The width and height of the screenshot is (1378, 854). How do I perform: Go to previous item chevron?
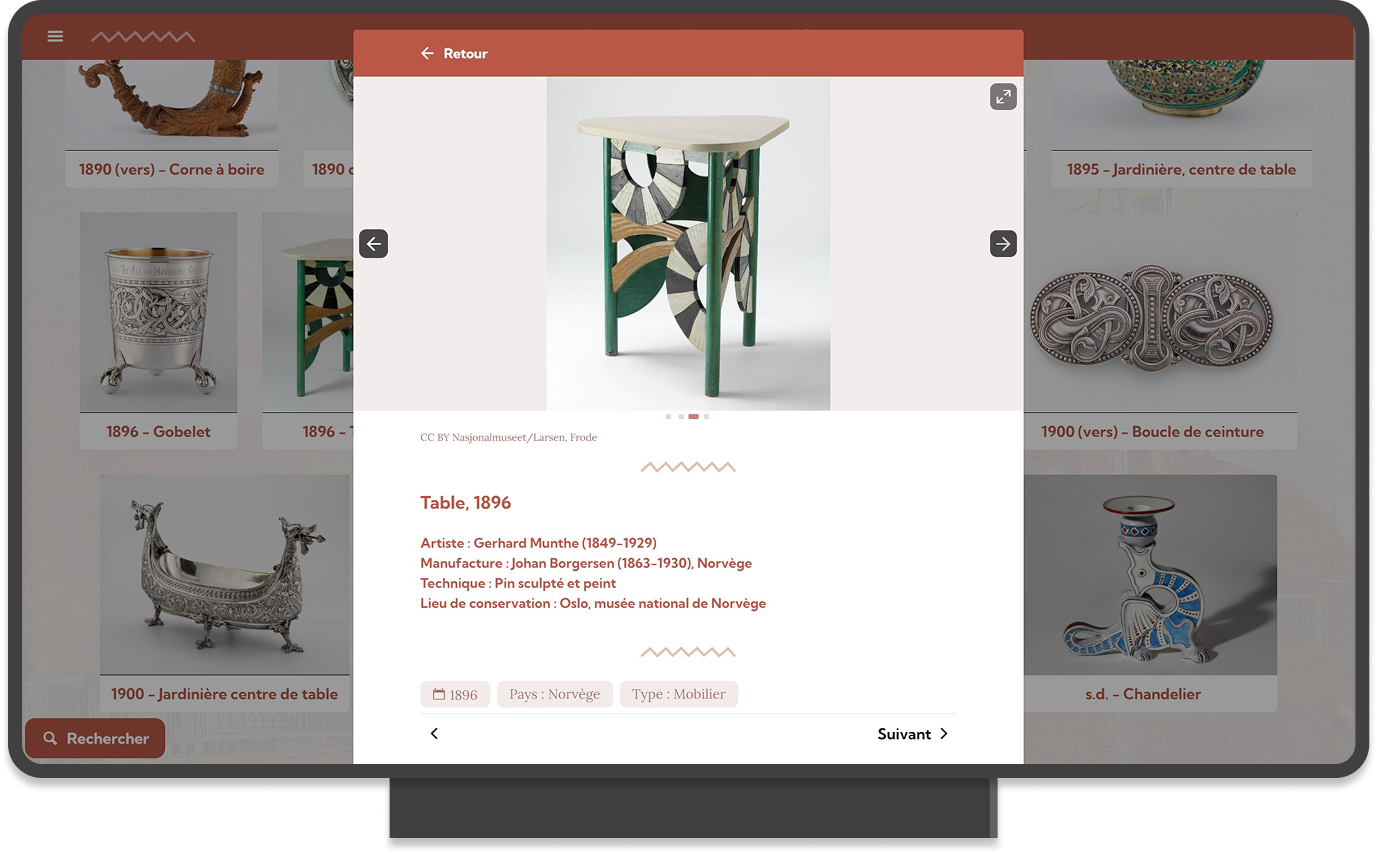[434, 734]
